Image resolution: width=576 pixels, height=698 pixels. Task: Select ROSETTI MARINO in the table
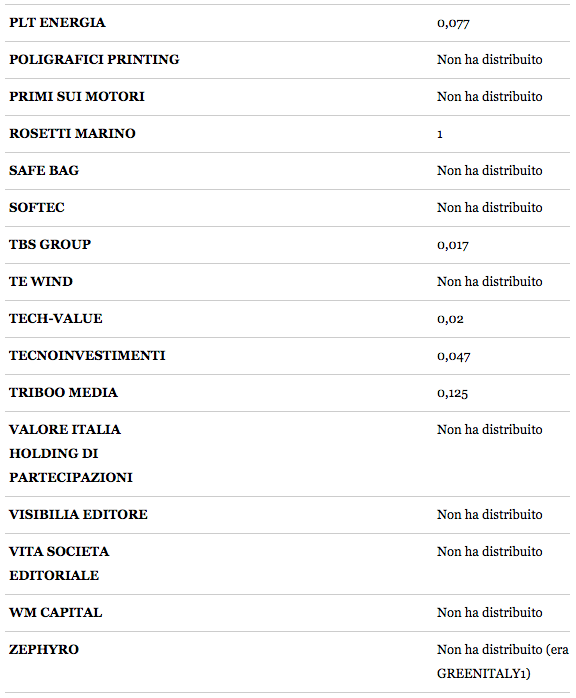(x=73, y=134)
